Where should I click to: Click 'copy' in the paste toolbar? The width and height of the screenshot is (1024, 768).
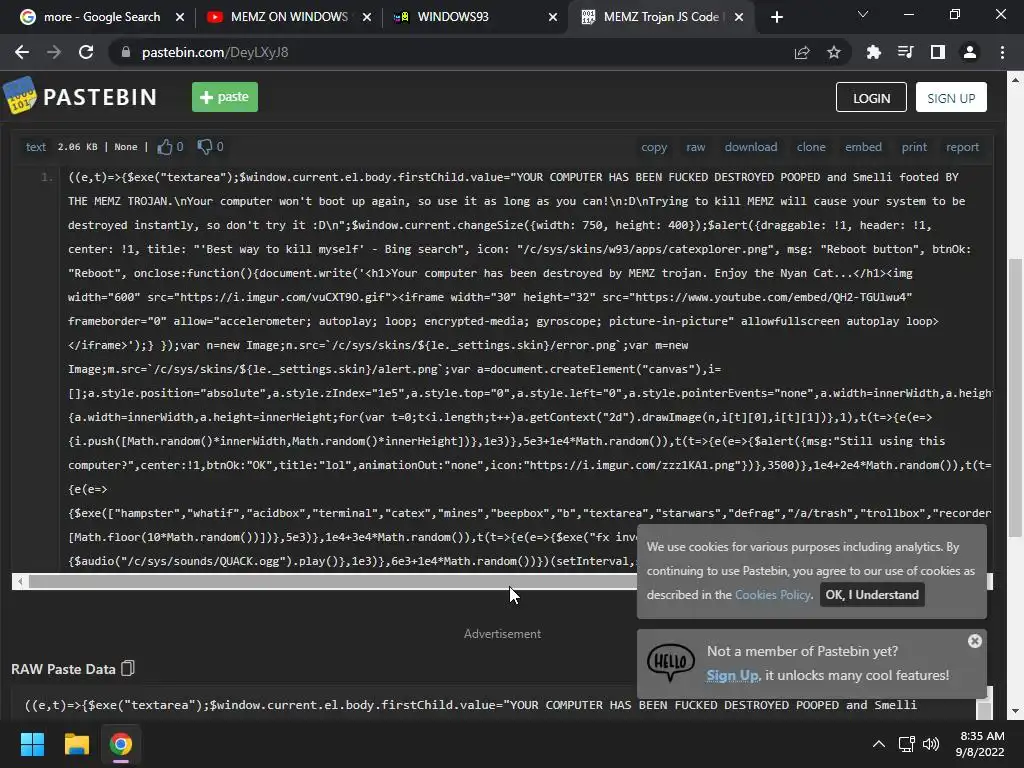654,147
